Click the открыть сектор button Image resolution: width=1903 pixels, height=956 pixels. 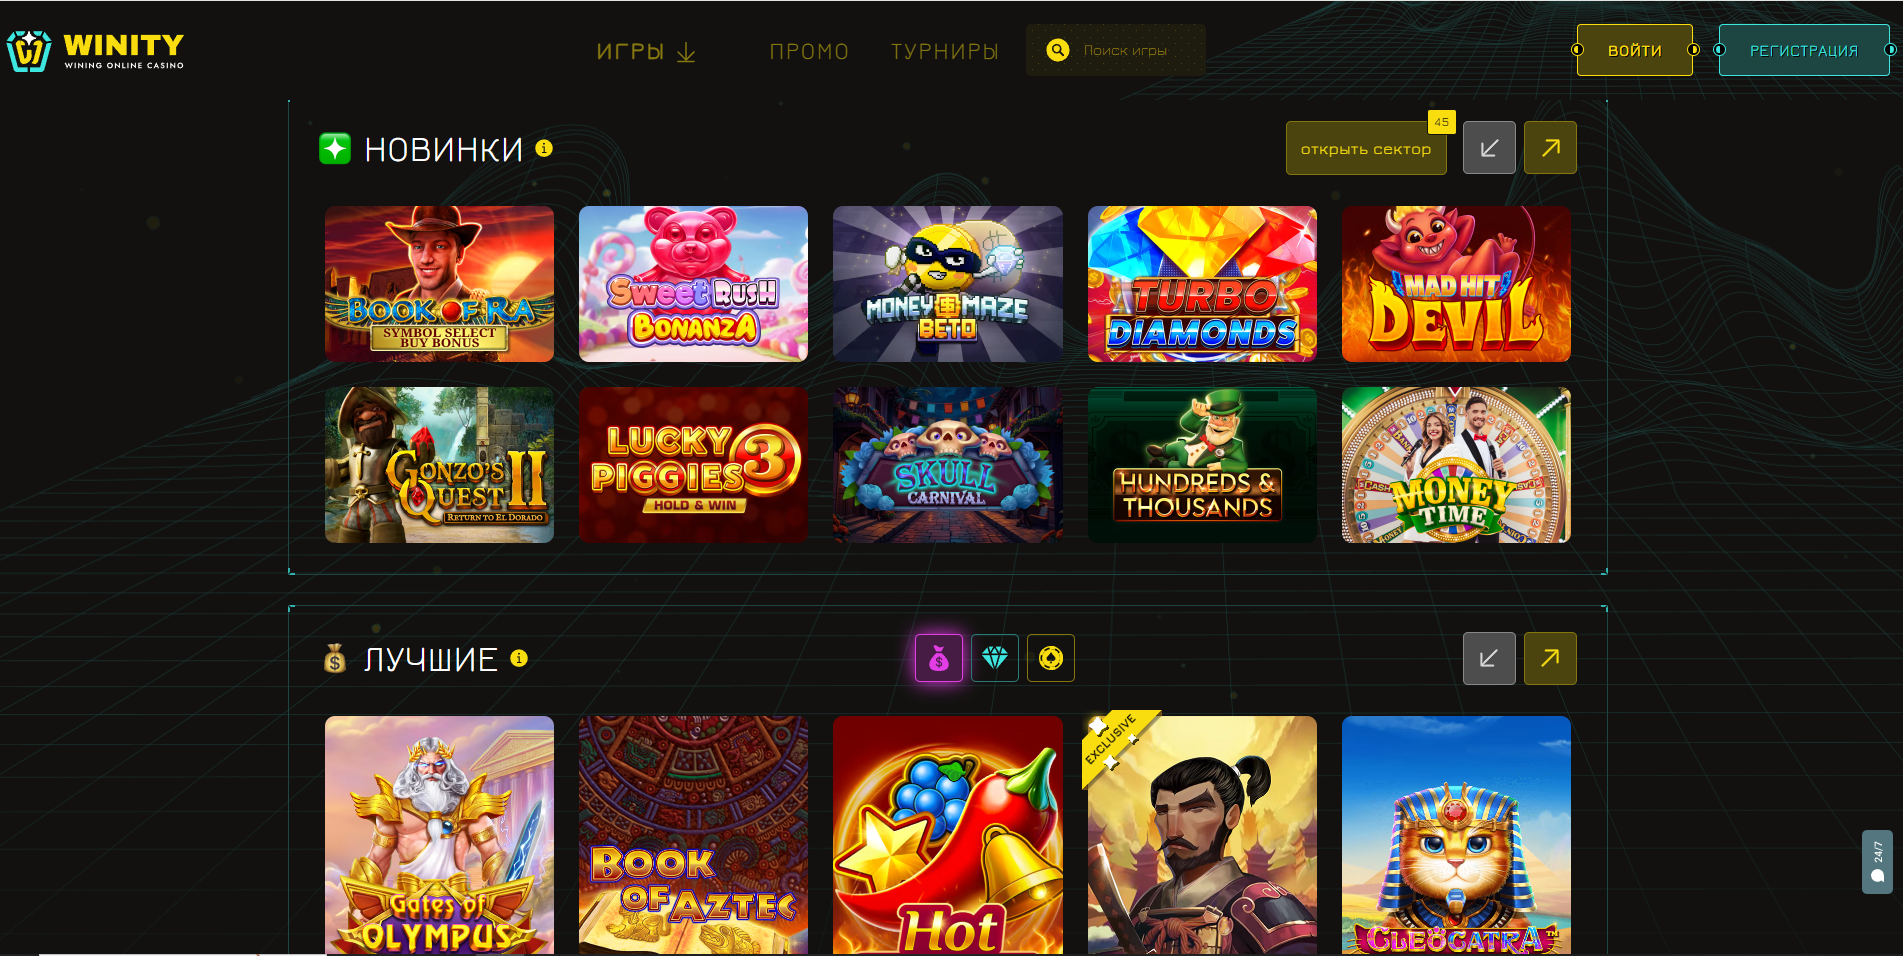pyautogui.click(x=1366, y=148)
